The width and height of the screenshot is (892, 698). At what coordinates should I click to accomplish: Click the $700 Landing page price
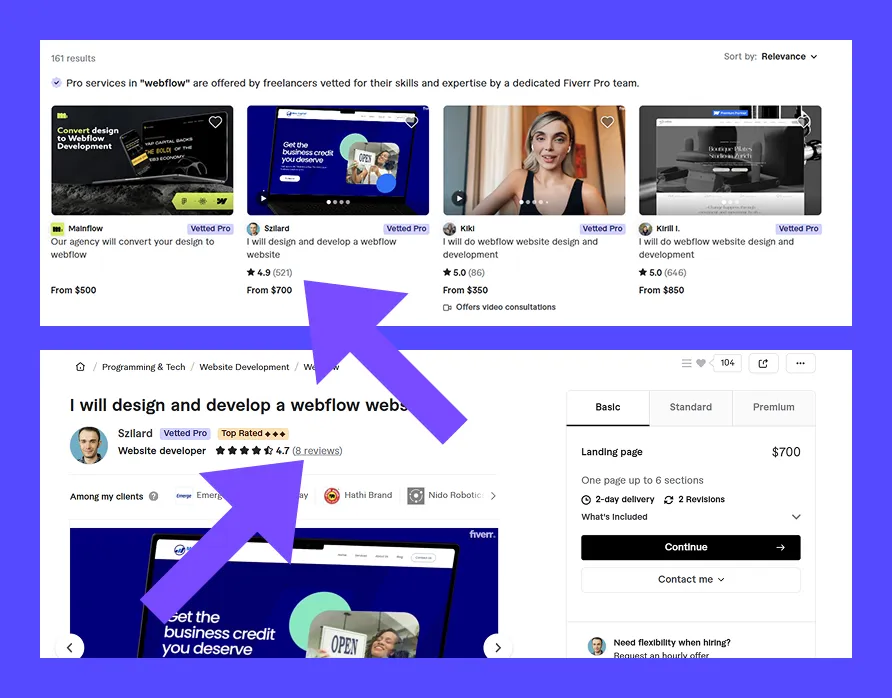pos(786,452)
